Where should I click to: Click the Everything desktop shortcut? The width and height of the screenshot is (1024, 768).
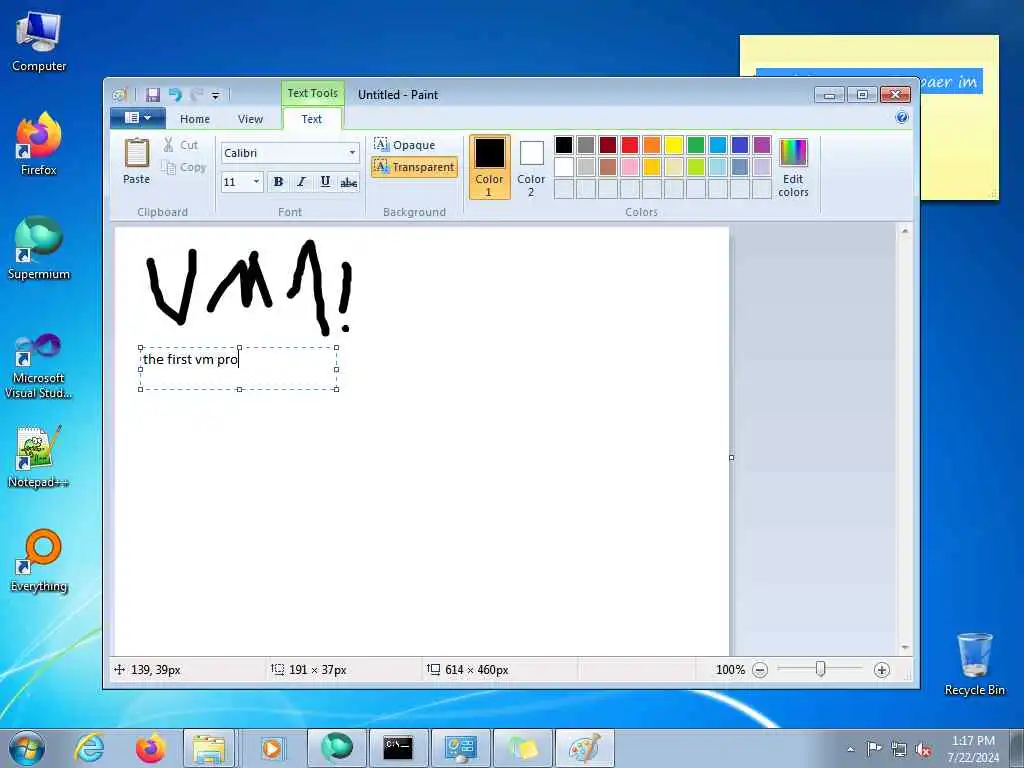(x=39, y=560)
